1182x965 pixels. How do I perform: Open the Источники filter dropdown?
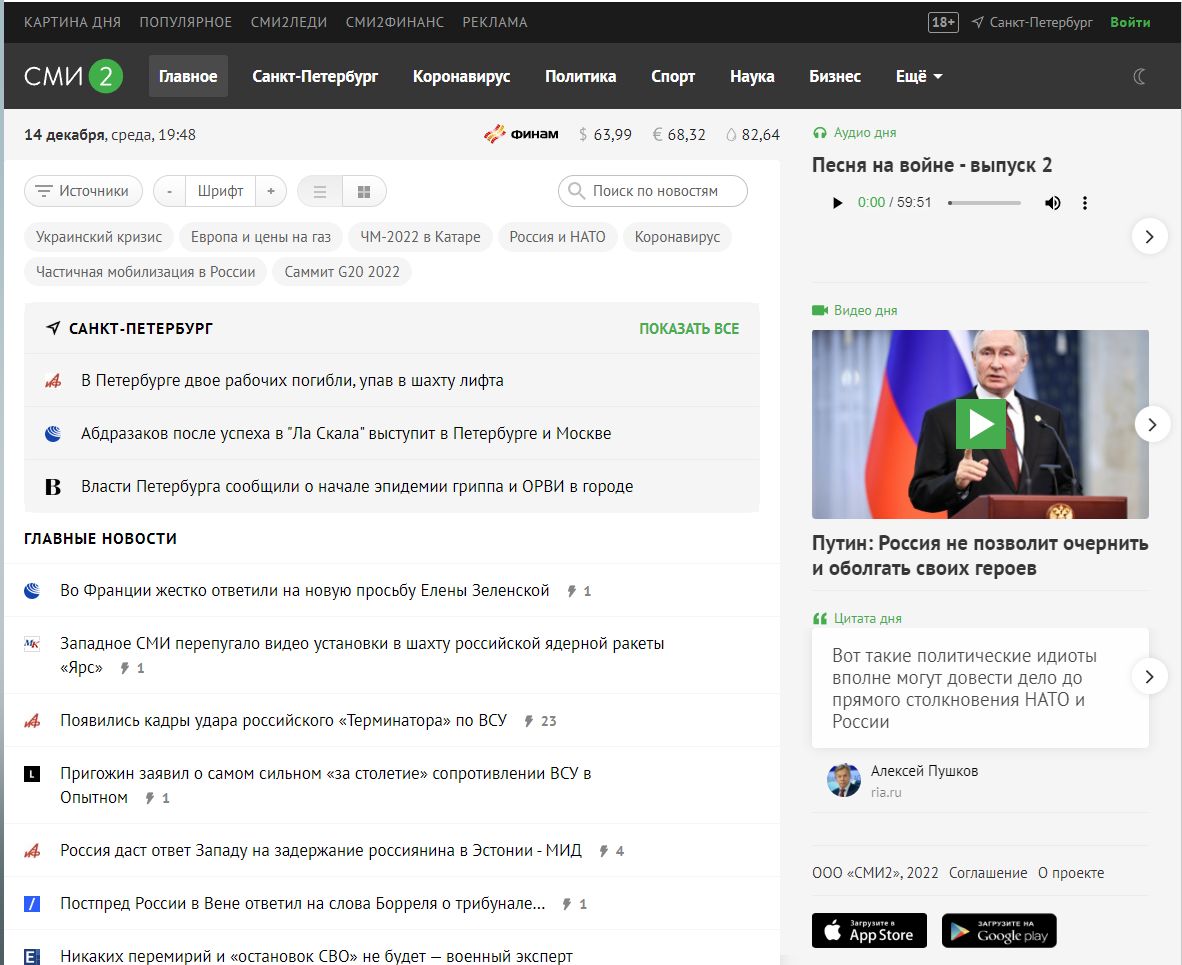point(83,191)
